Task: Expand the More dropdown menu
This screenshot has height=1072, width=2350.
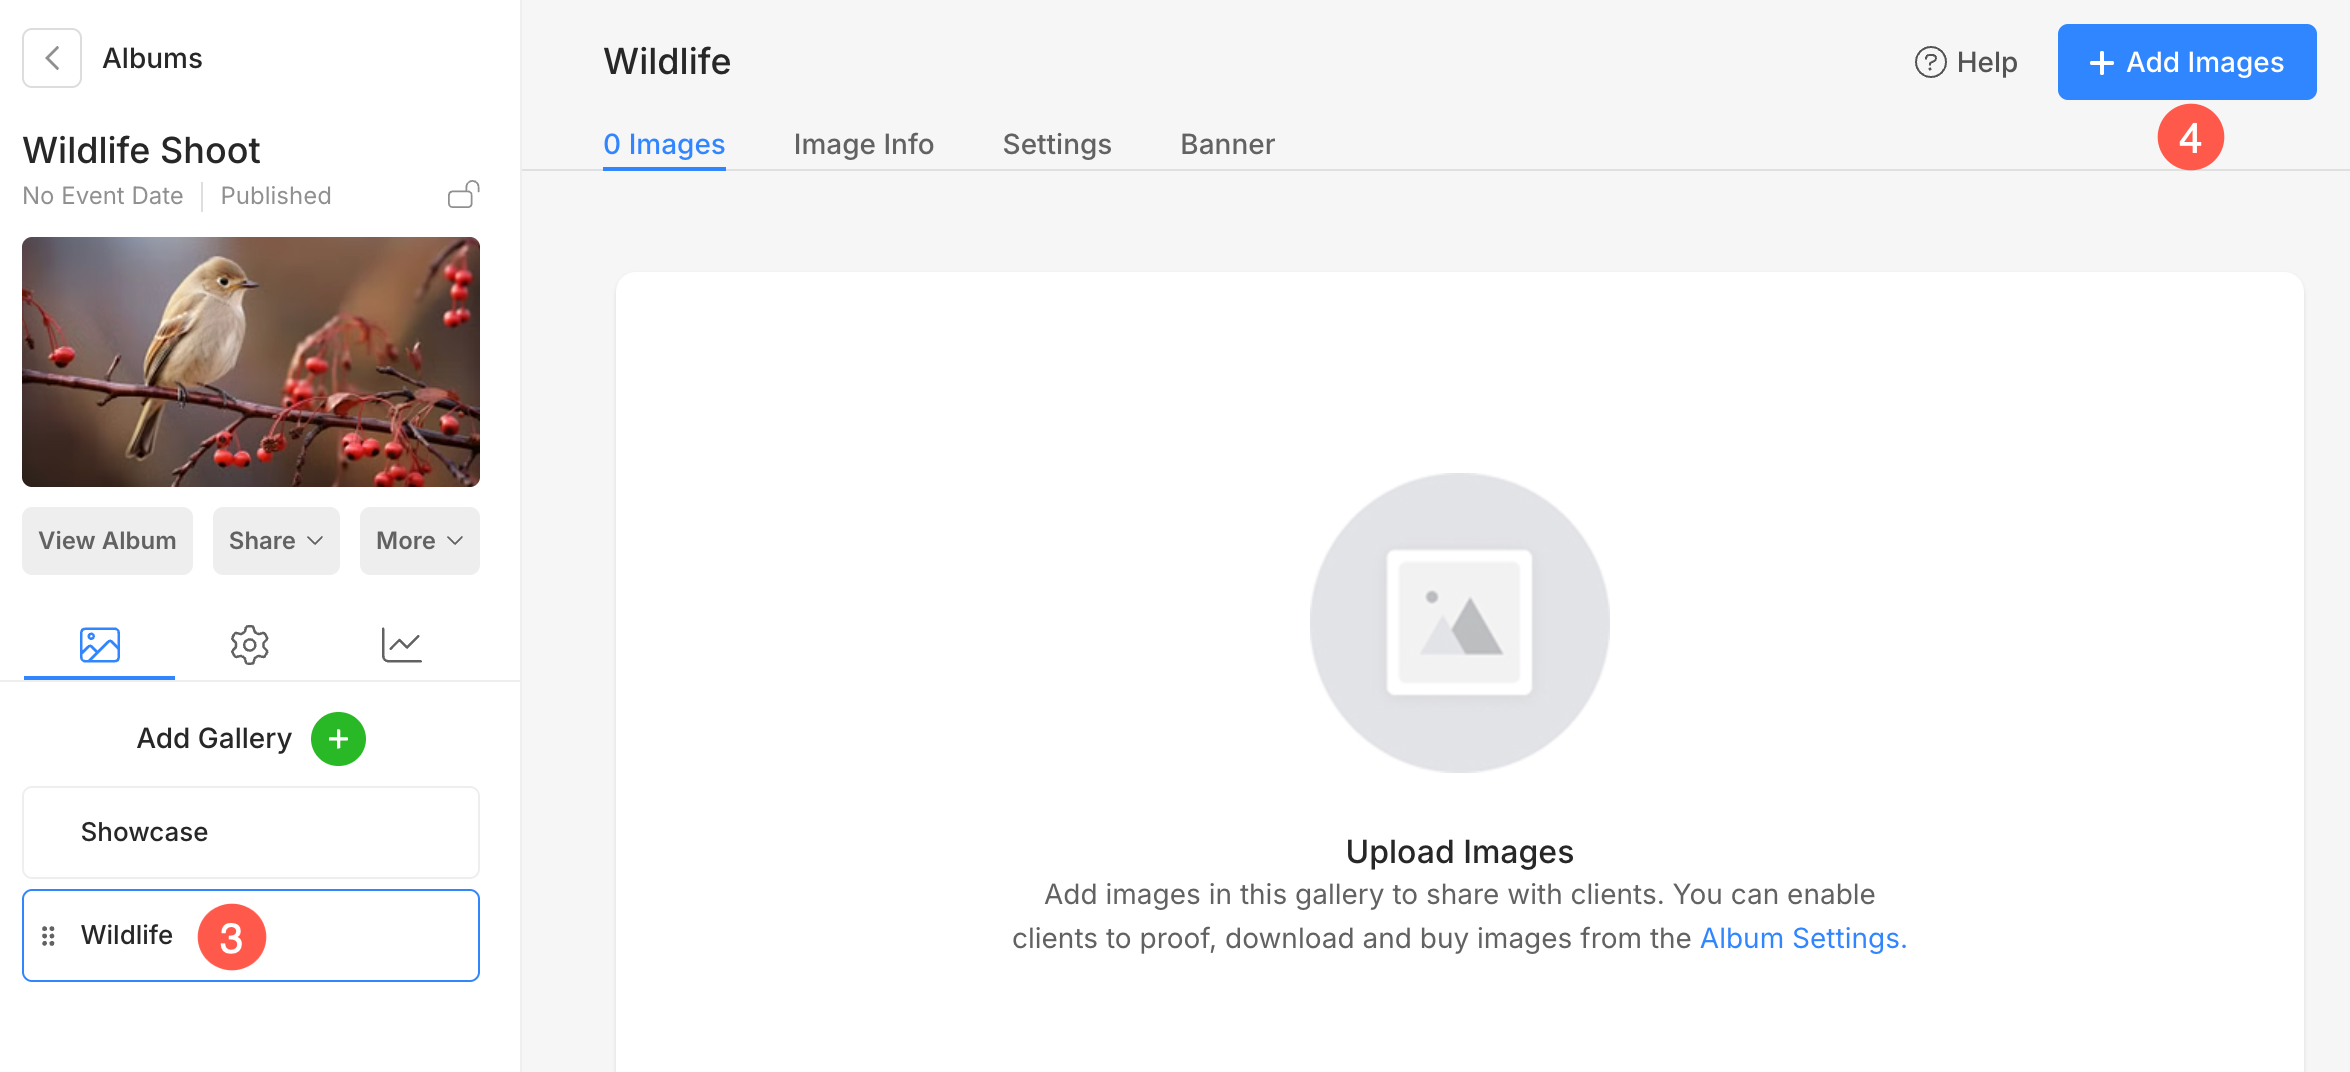Action: 419,541
